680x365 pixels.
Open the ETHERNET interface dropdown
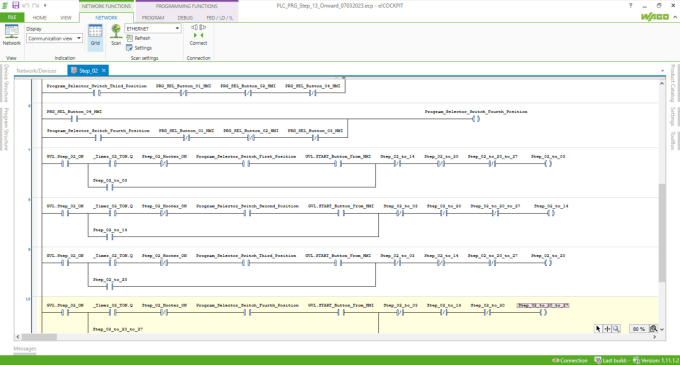click(x=153, y=29)
